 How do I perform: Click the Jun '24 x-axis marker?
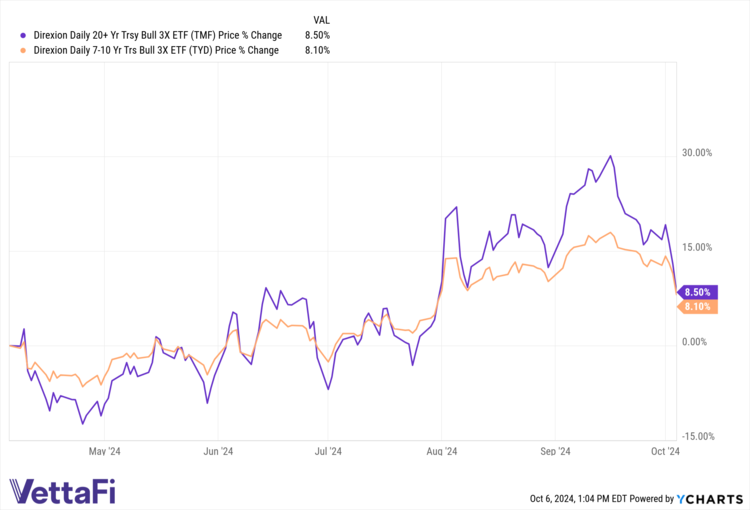tap(218, 451)
